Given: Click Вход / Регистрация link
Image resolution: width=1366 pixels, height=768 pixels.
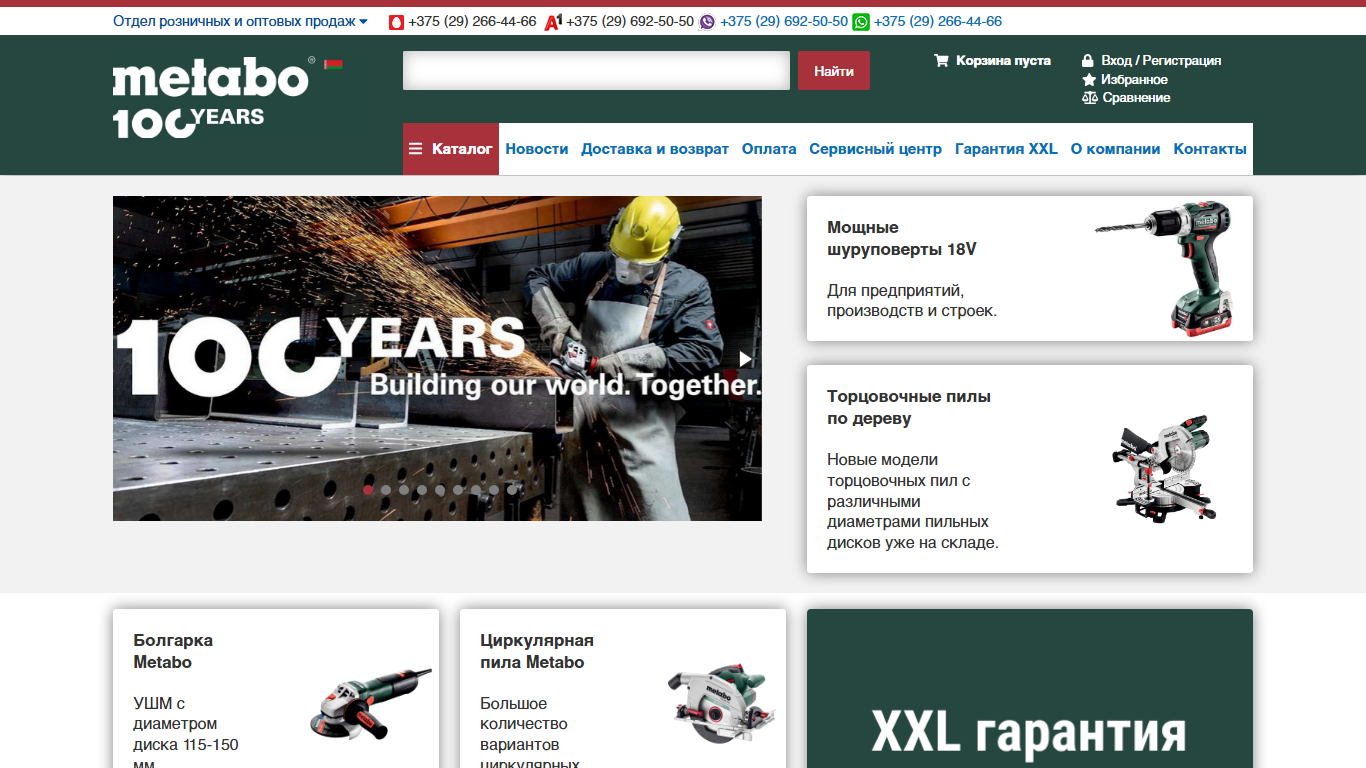Looking at the screenshot, I should coord(1161,60).
